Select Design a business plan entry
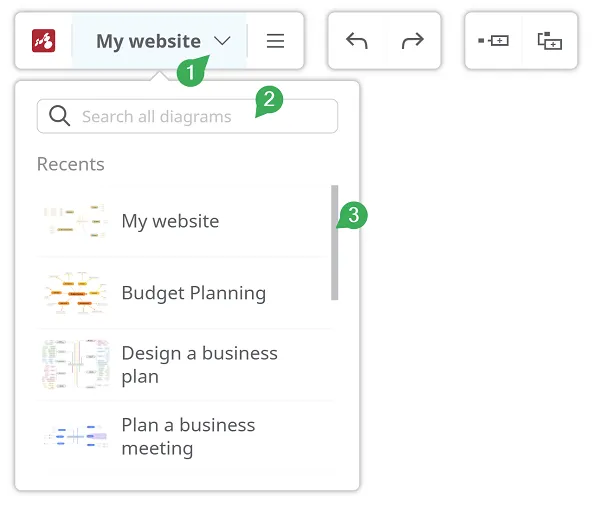This screenshot has width=600, height=512. (x=199, y=365)
